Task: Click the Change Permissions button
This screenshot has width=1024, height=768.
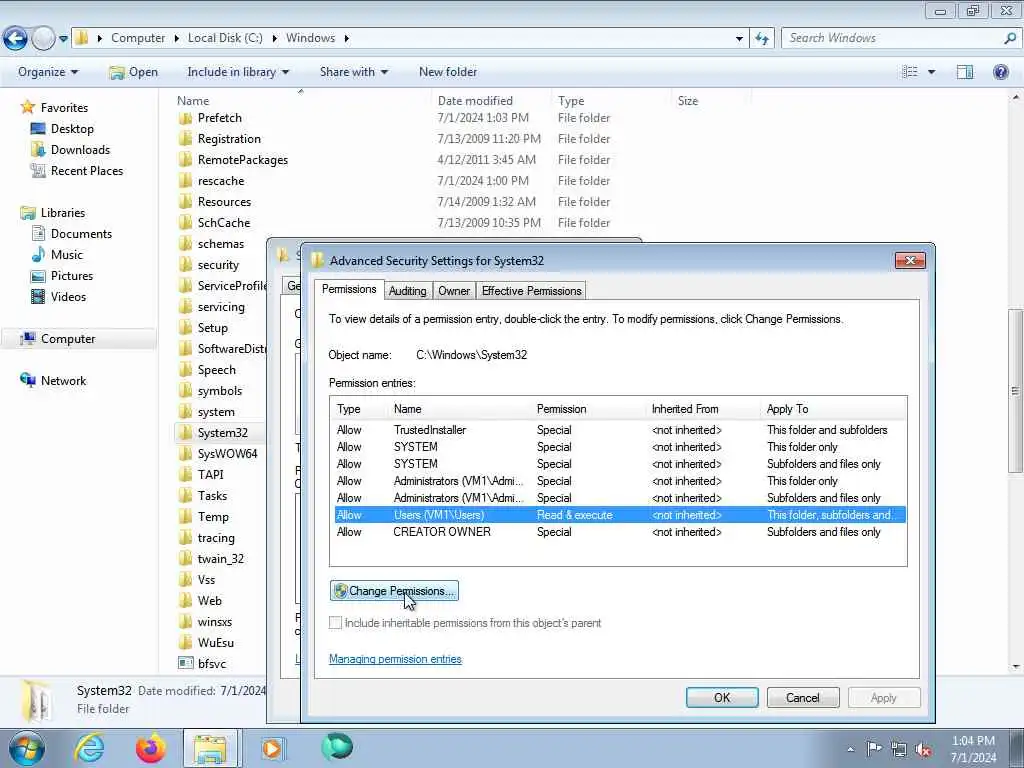Action: click(394, 591)
